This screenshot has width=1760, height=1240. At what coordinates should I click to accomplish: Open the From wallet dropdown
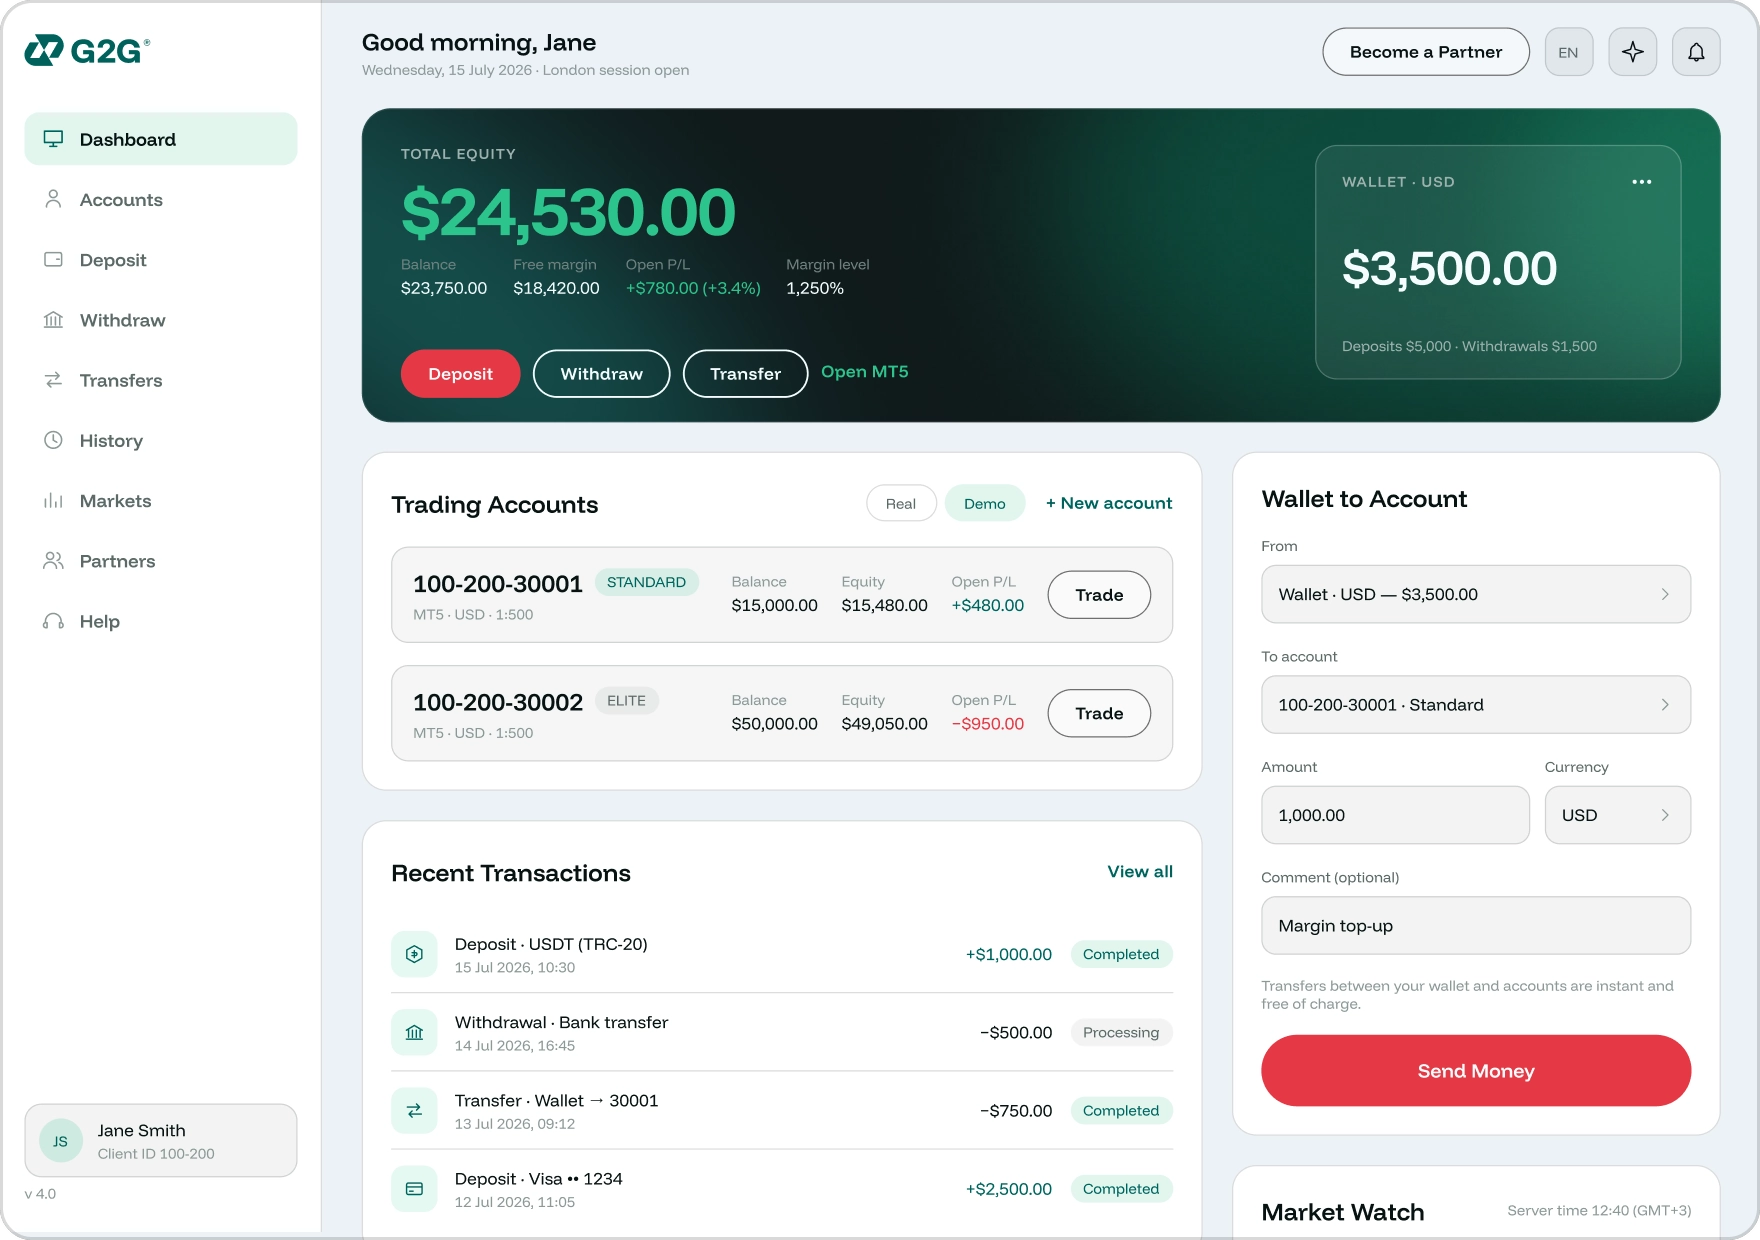click(1476, 594)
